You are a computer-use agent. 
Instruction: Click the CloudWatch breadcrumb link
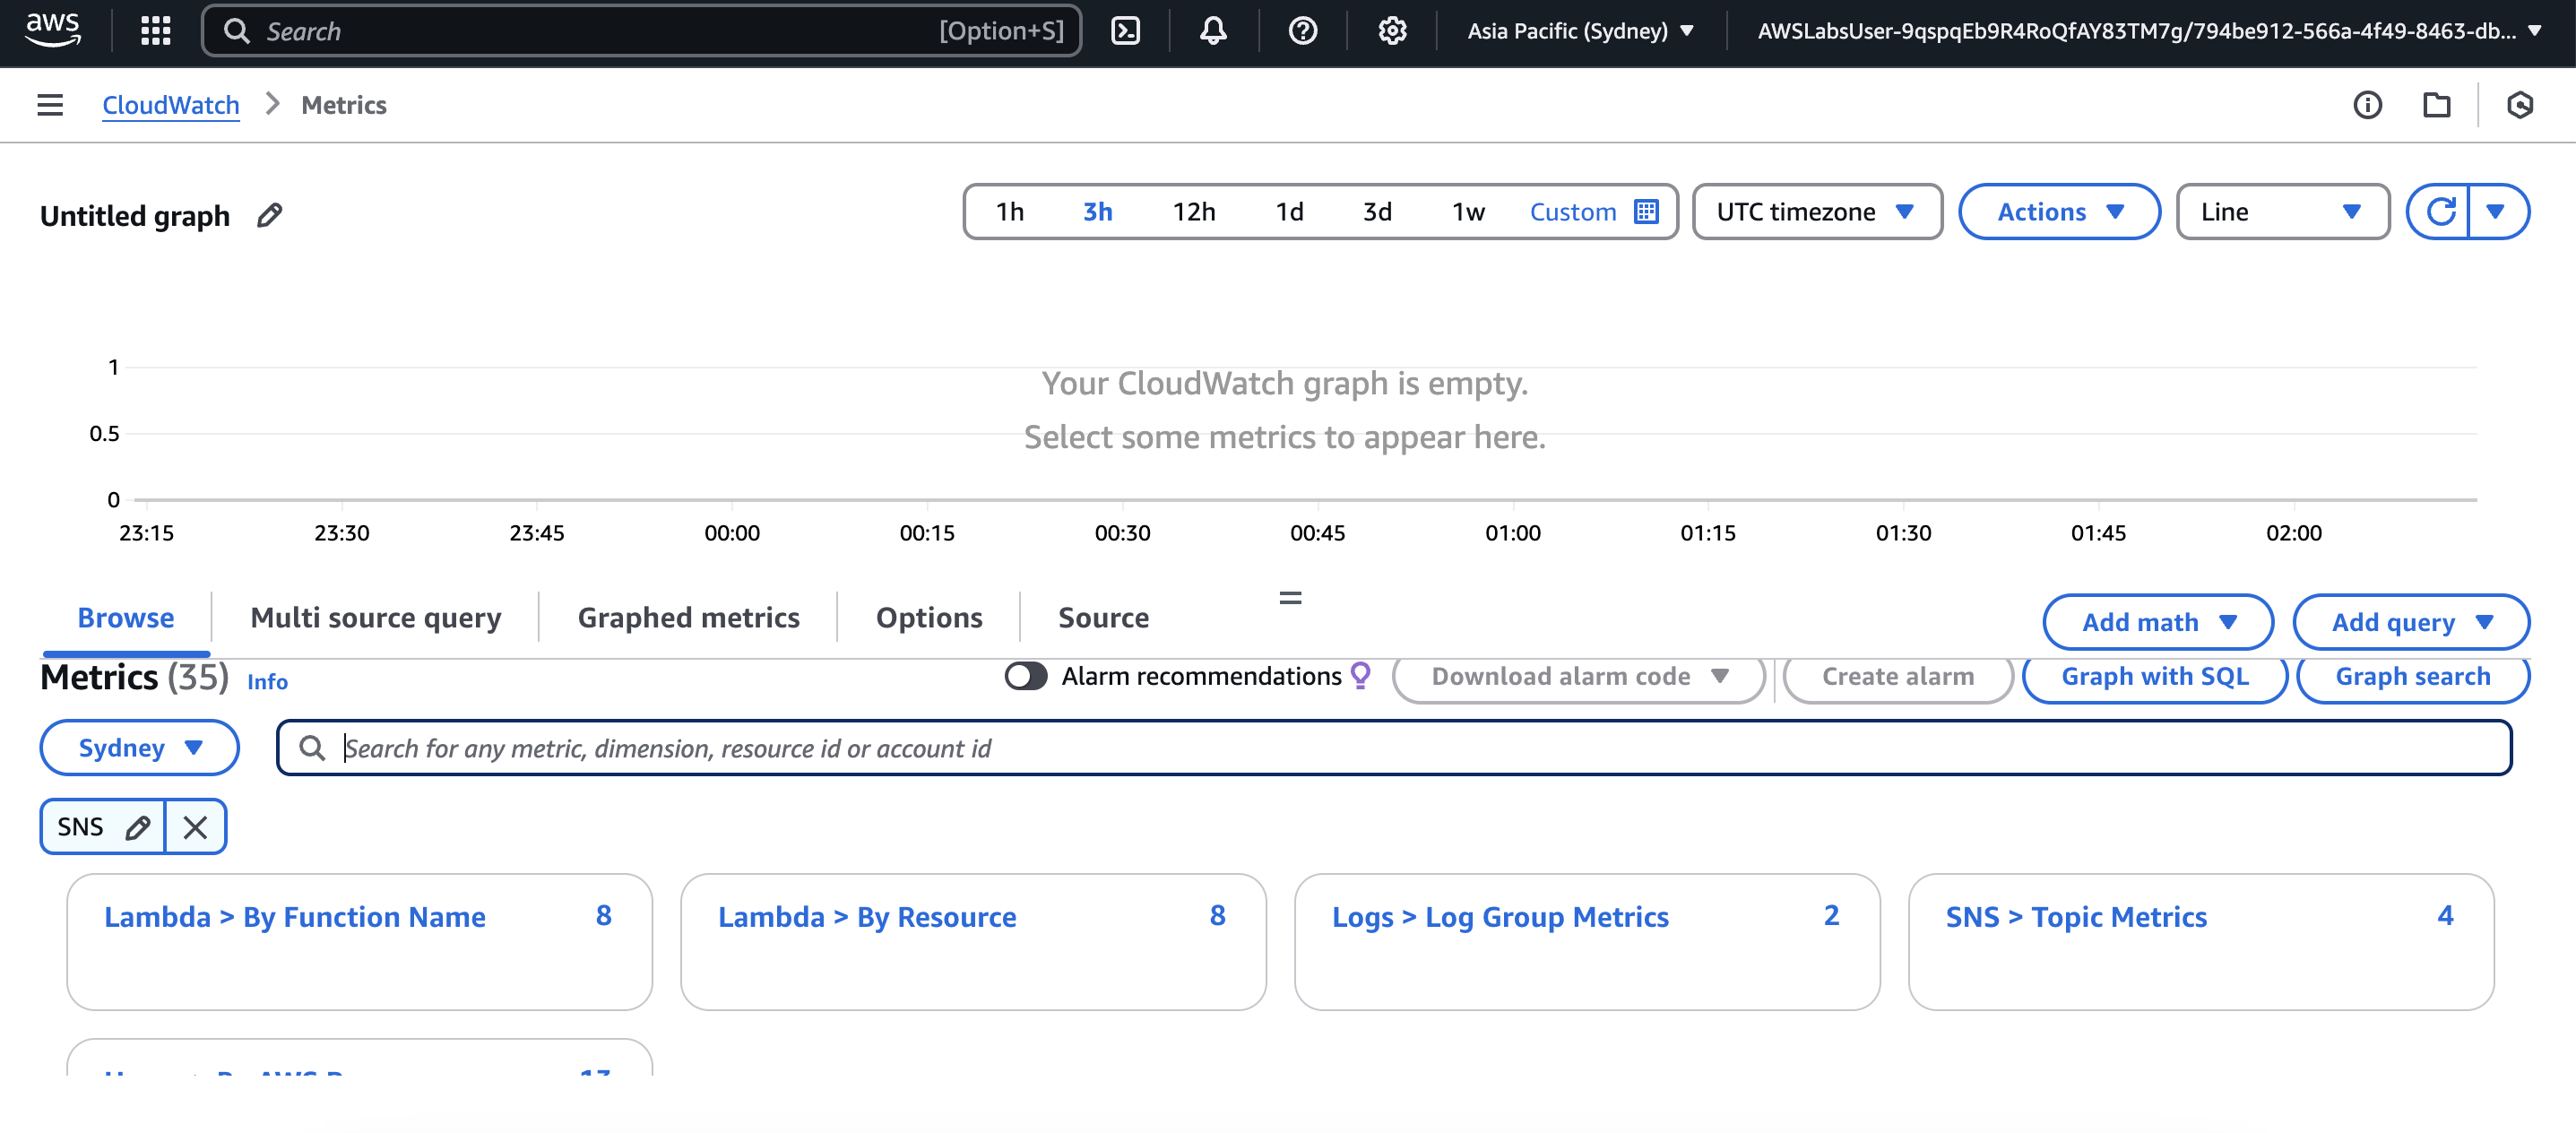(x=171, y=105)
